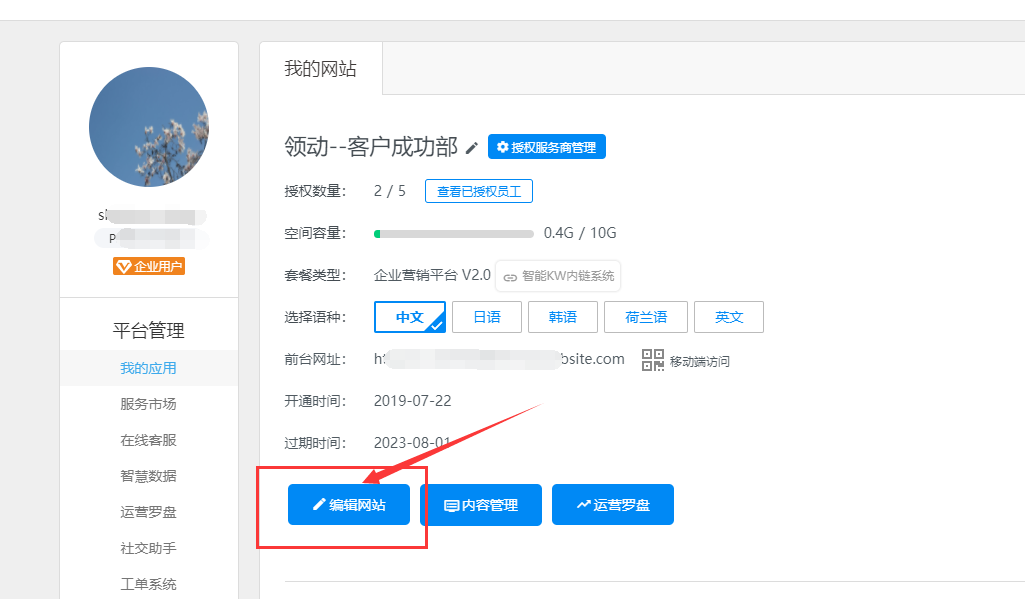Open 我的应用 in sidebar
Screen dimensions: 1025x599
(148, 368)
